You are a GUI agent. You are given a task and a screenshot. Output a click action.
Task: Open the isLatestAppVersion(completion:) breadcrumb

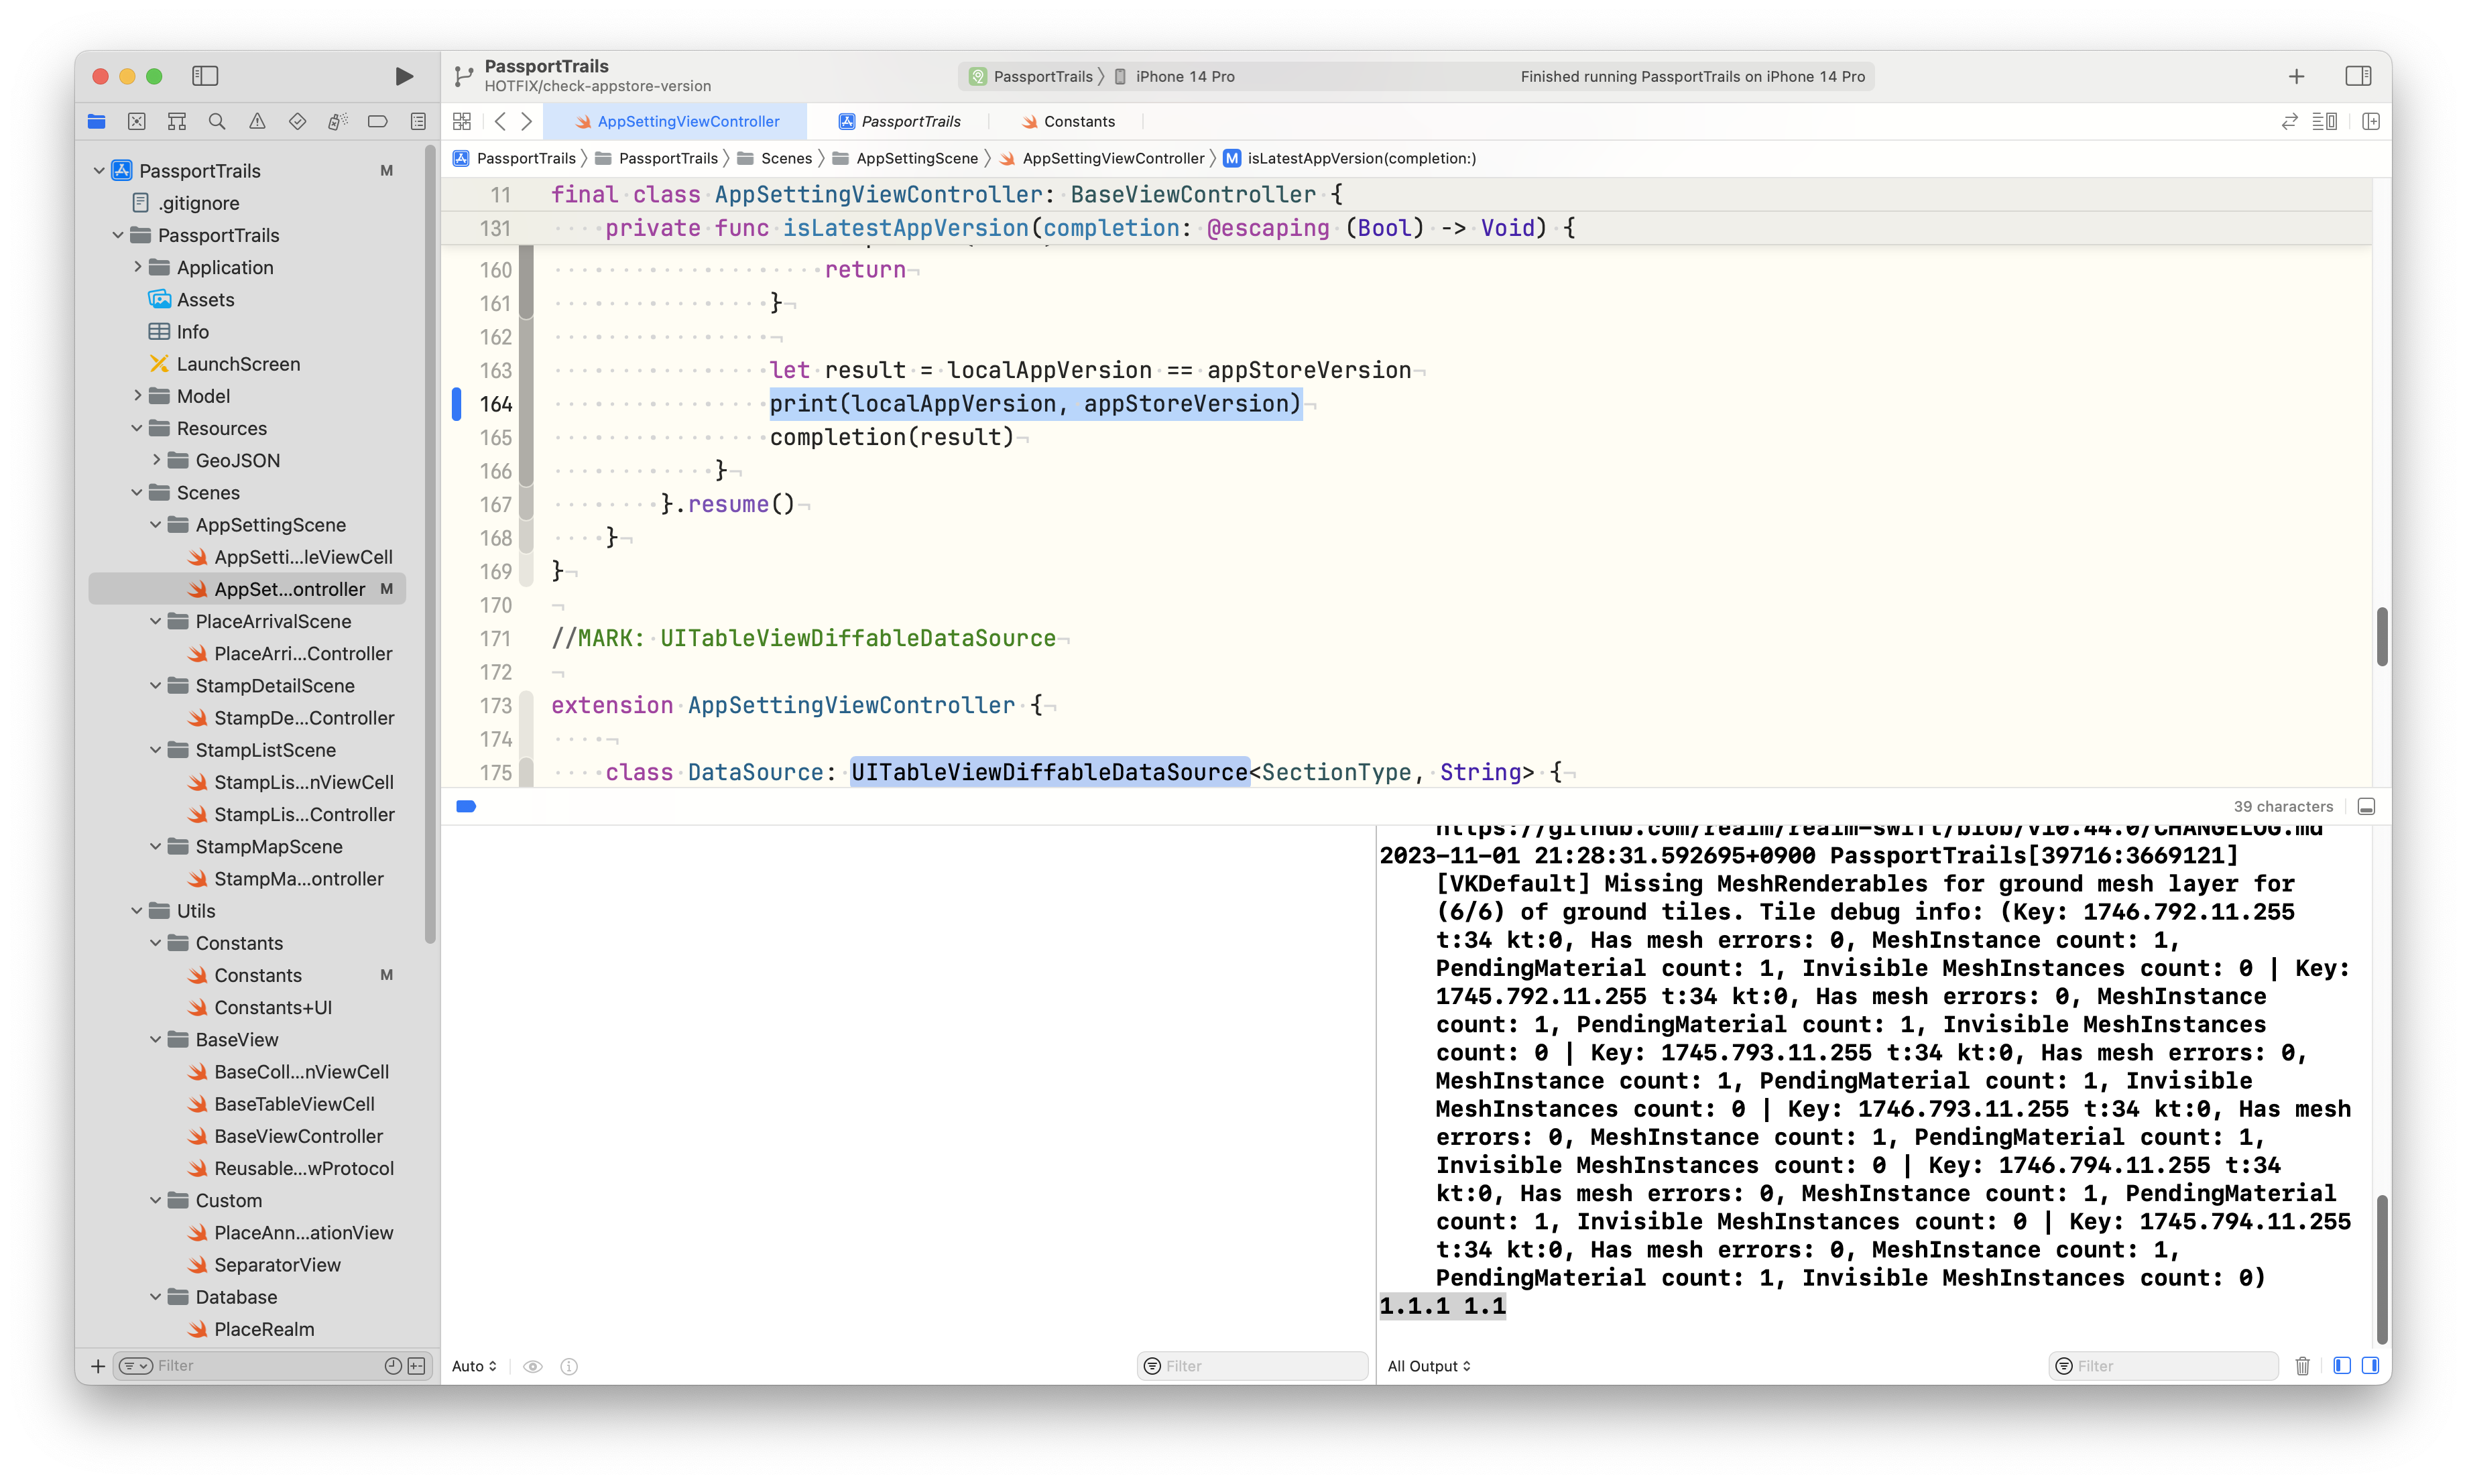[1350, 158]
